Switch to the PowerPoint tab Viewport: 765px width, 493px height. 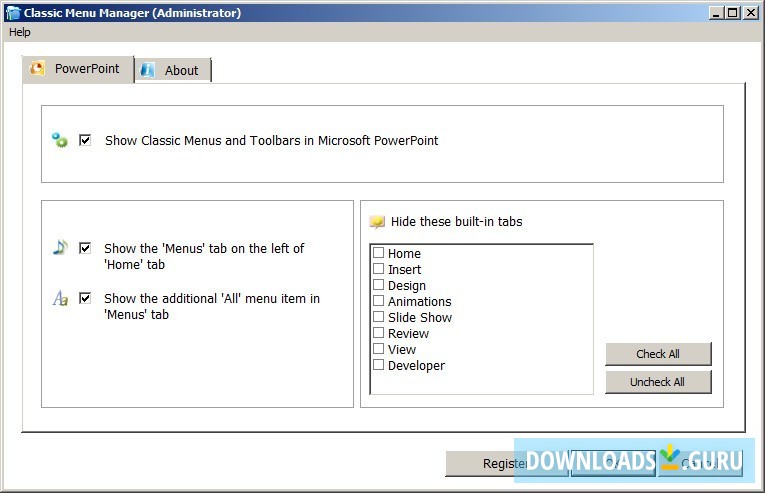(x=78, y=69)
